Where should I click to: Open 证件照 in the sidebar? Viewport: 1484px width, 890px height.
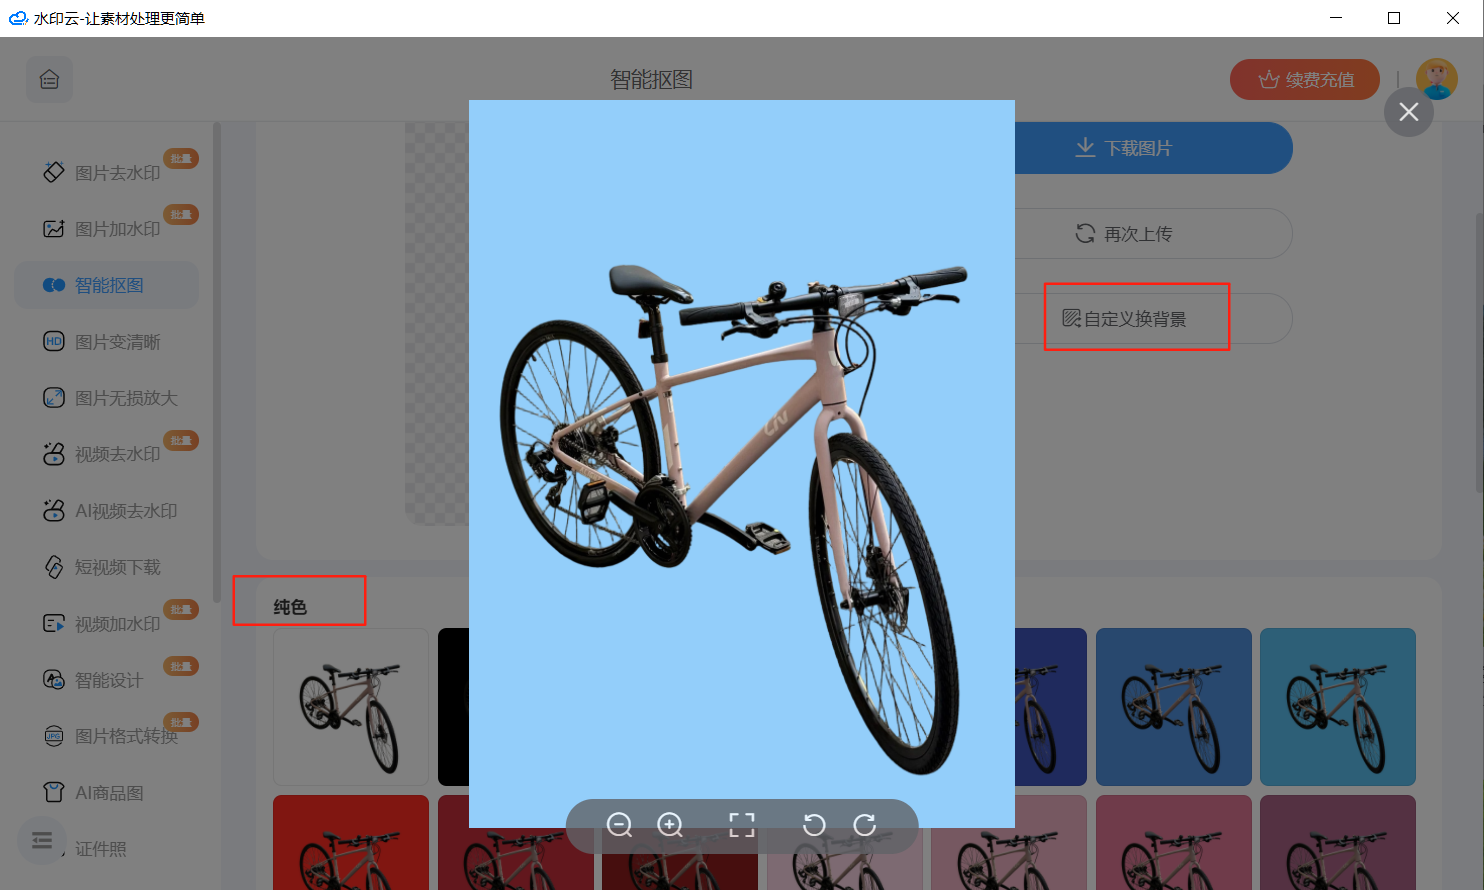(x=101, y=849)
